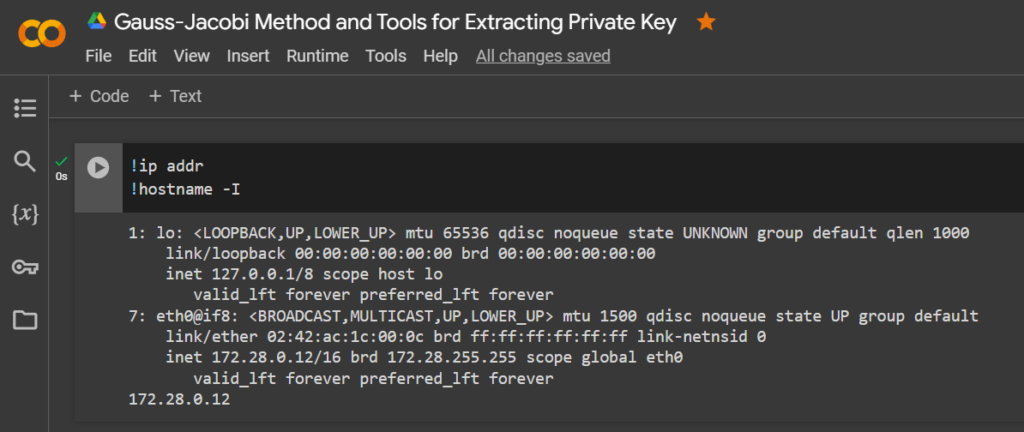
Task: Open the Insert menu
Action: 248,56
